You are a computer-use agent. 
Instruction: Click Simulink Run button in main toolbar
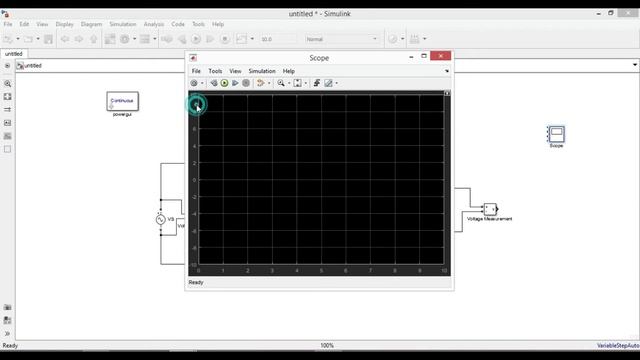click(x=196, y=39)
